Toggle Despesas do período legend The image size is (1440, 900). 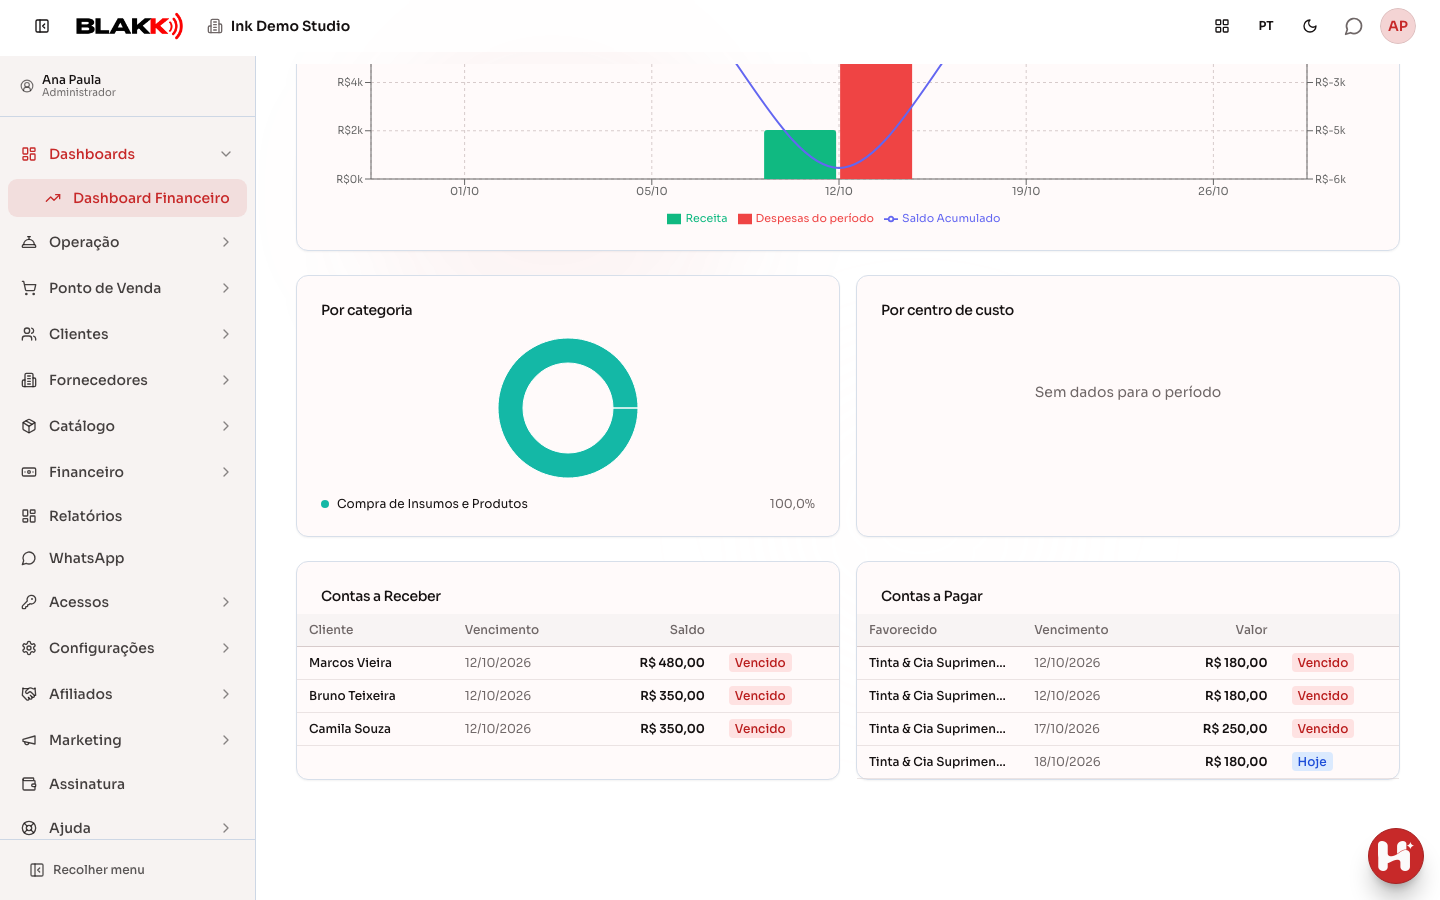(806, 218)
